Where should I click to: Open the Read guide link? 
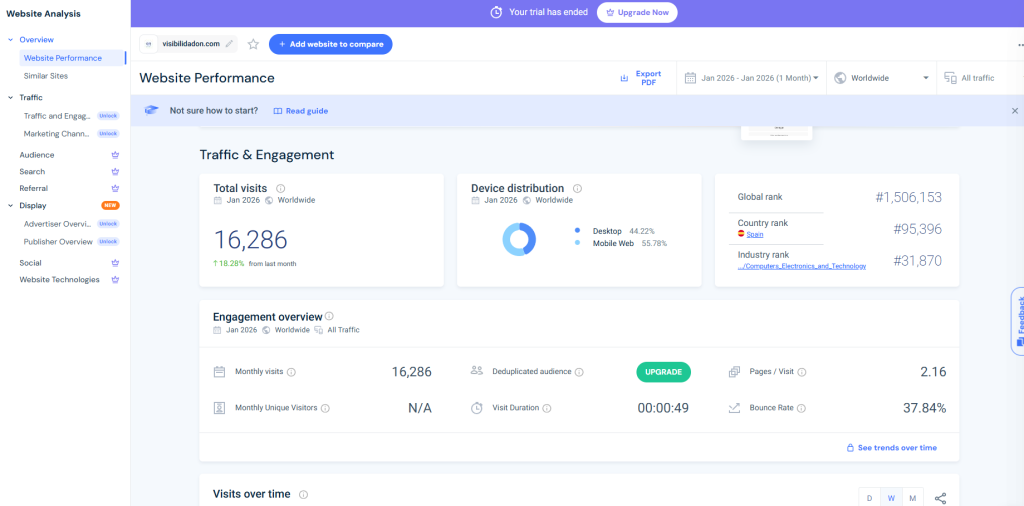point(300,111)
